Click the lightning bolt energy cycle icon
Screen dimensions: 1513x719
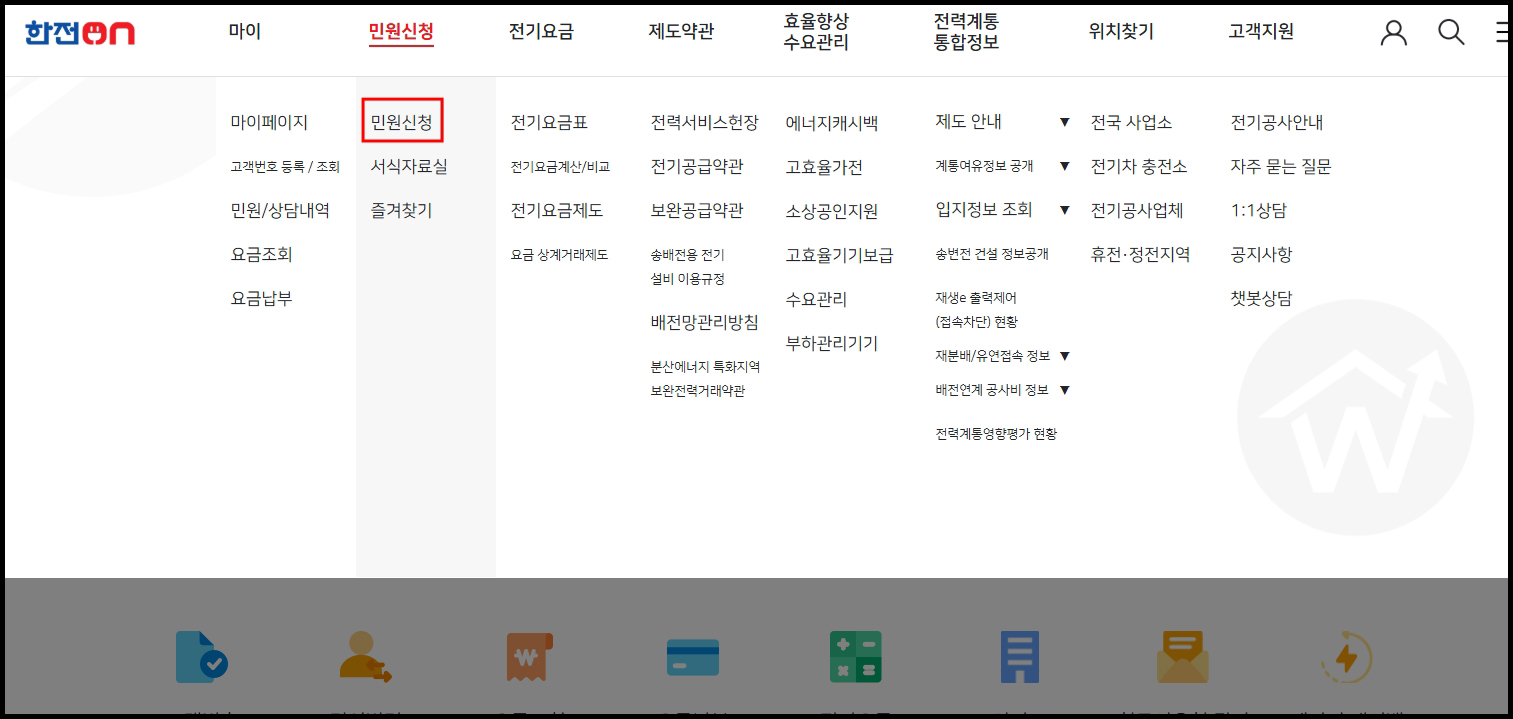[x=1345, y=659]
